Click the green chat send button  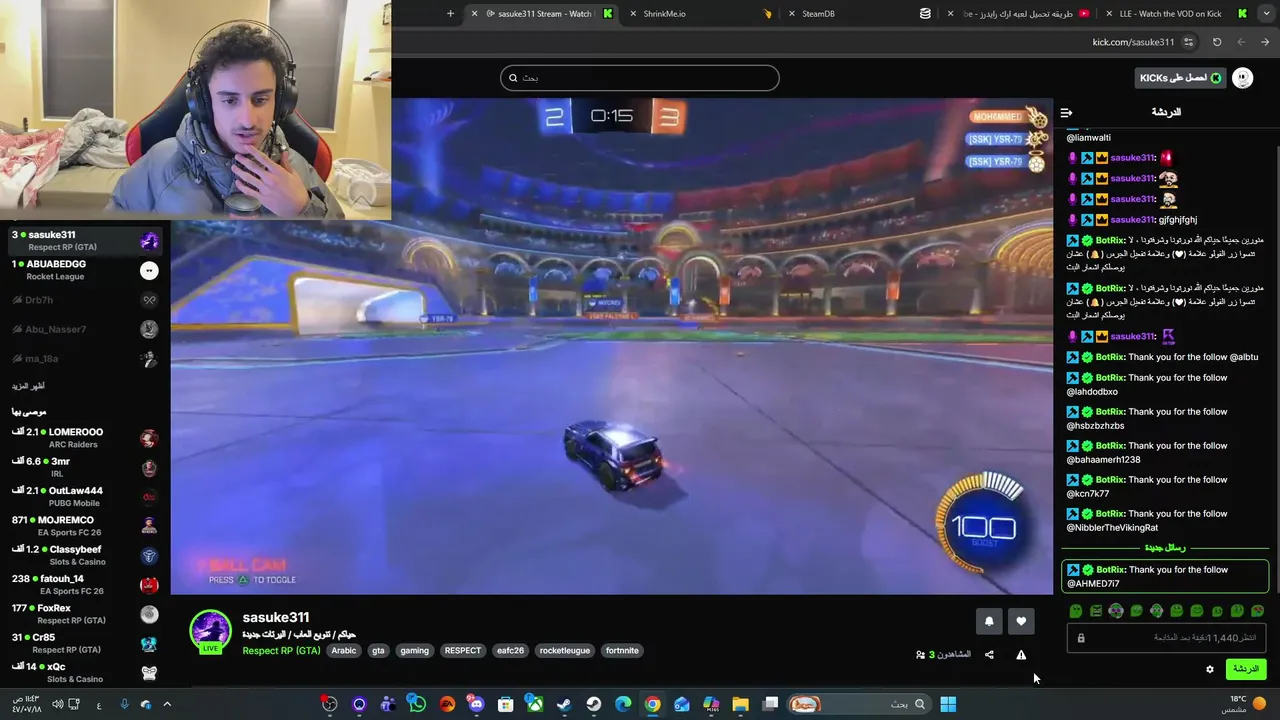click(x=1245, y=669)
